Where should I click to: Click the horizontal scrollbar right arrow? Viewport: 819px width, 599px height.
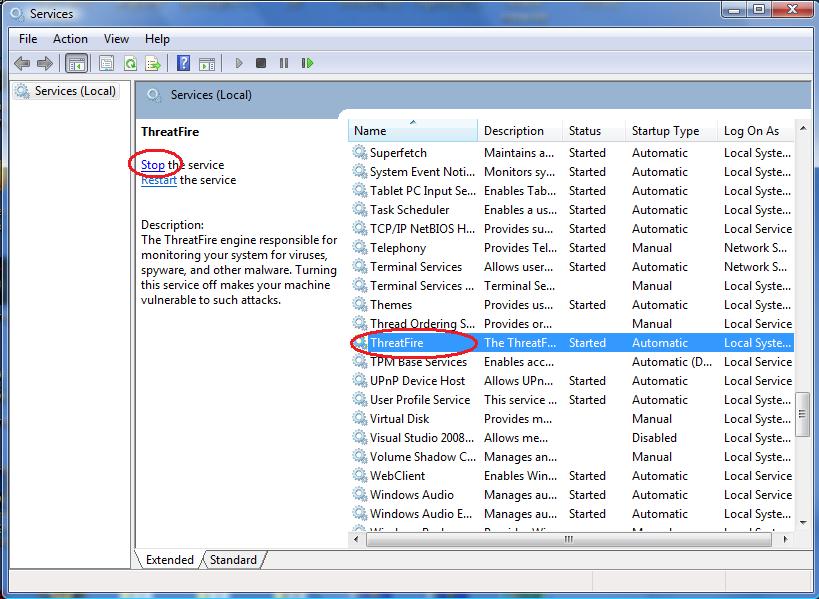(x=786, y=539)
